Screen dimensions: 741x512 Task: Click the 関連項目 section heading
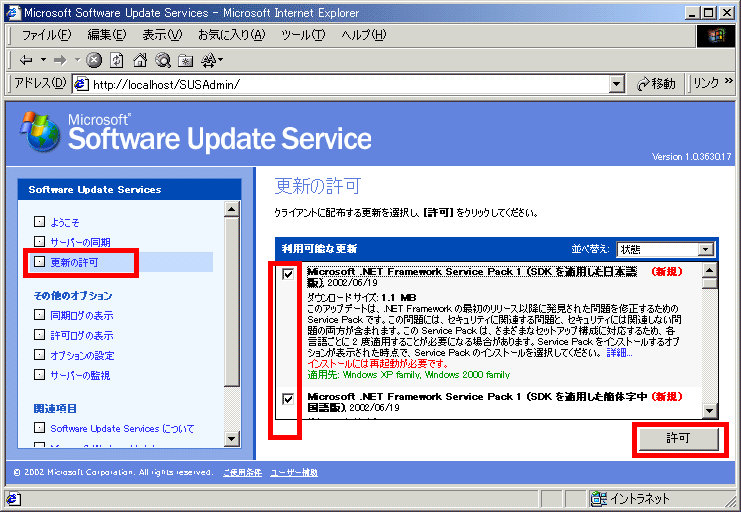pos(55,408)
